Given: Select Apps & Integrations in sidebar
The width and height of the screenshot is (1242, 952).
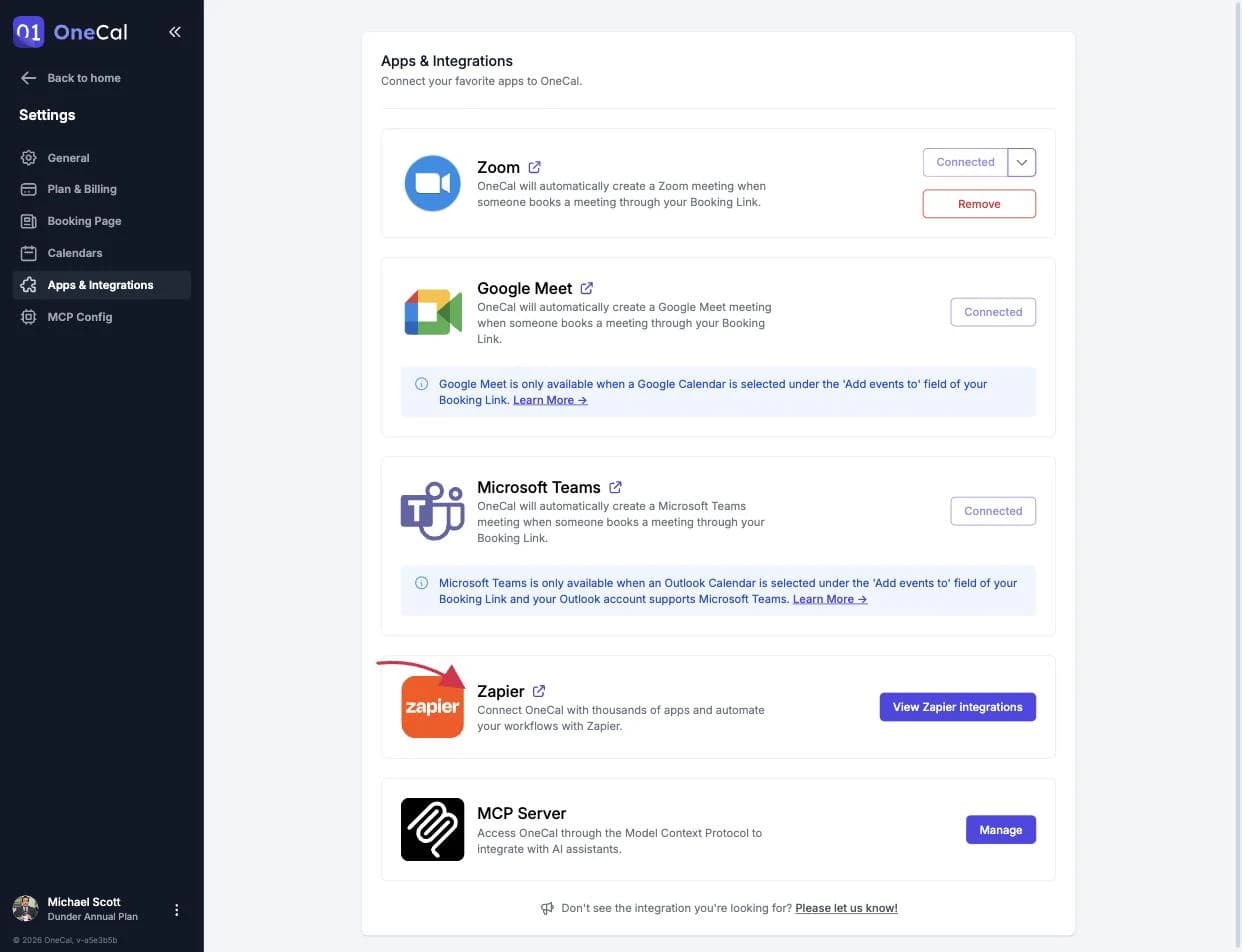Looking at the screenshot, I should 102,285.
